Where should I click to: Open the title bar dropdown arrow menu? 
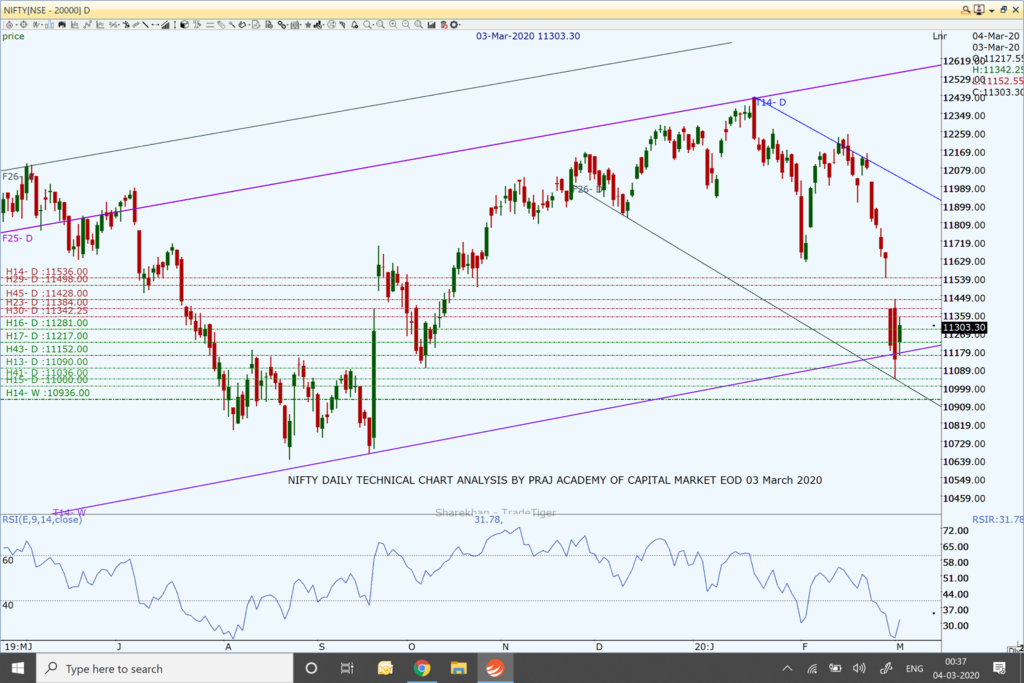(991, 10)
